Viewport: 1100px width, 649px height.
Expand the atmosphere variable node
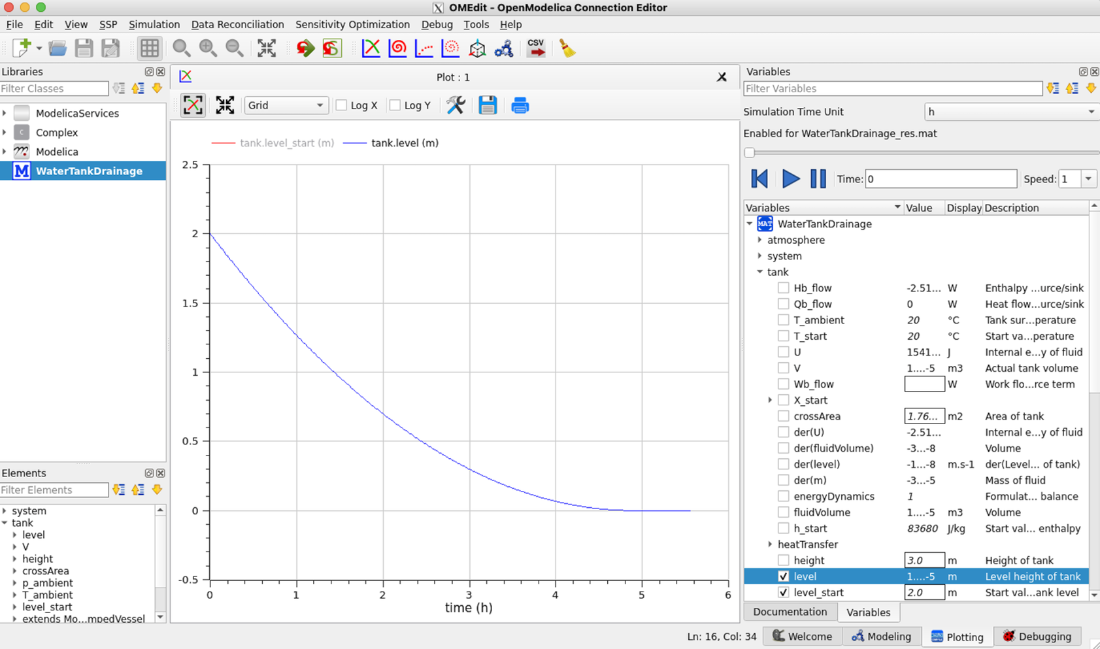pos(760,240)
